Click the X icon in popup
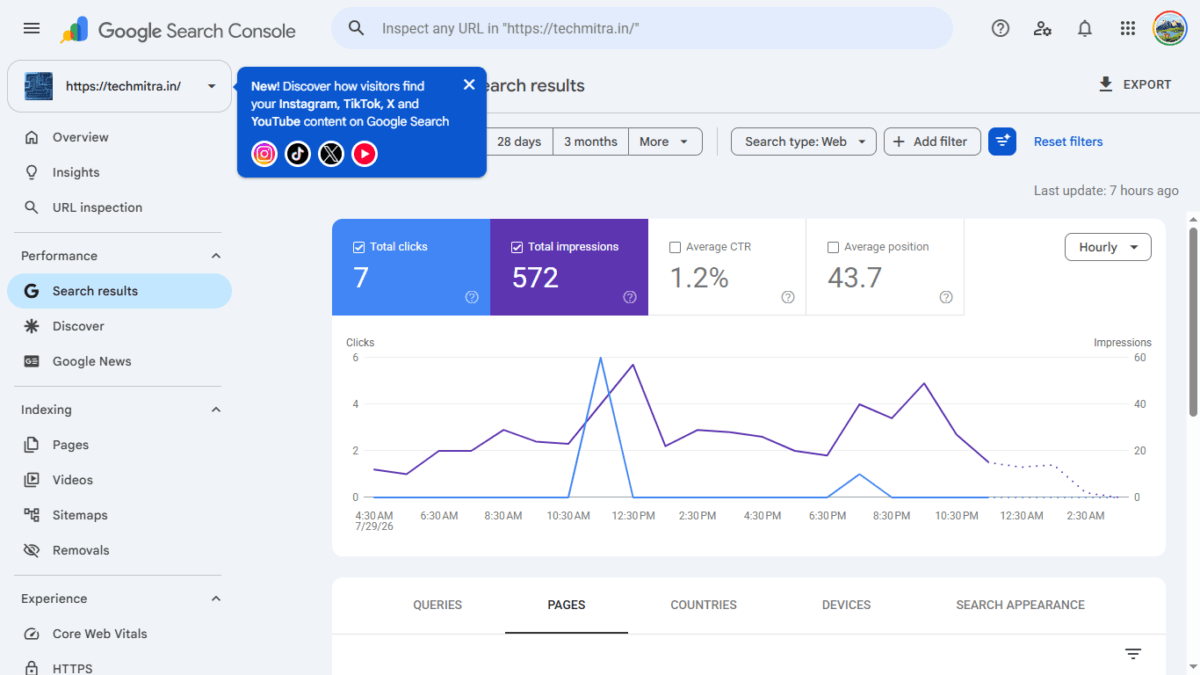 331,153
